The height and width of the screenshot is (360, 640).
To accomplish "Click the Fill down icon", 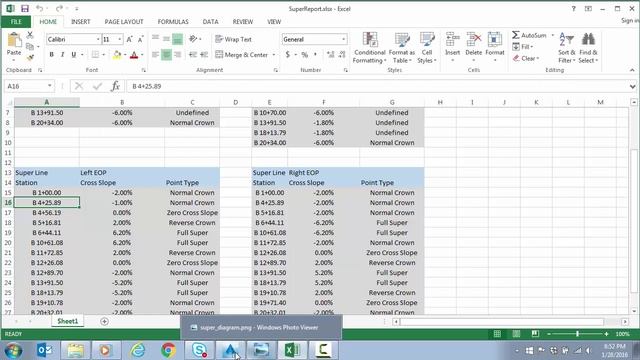I will (x=516, y=47).
